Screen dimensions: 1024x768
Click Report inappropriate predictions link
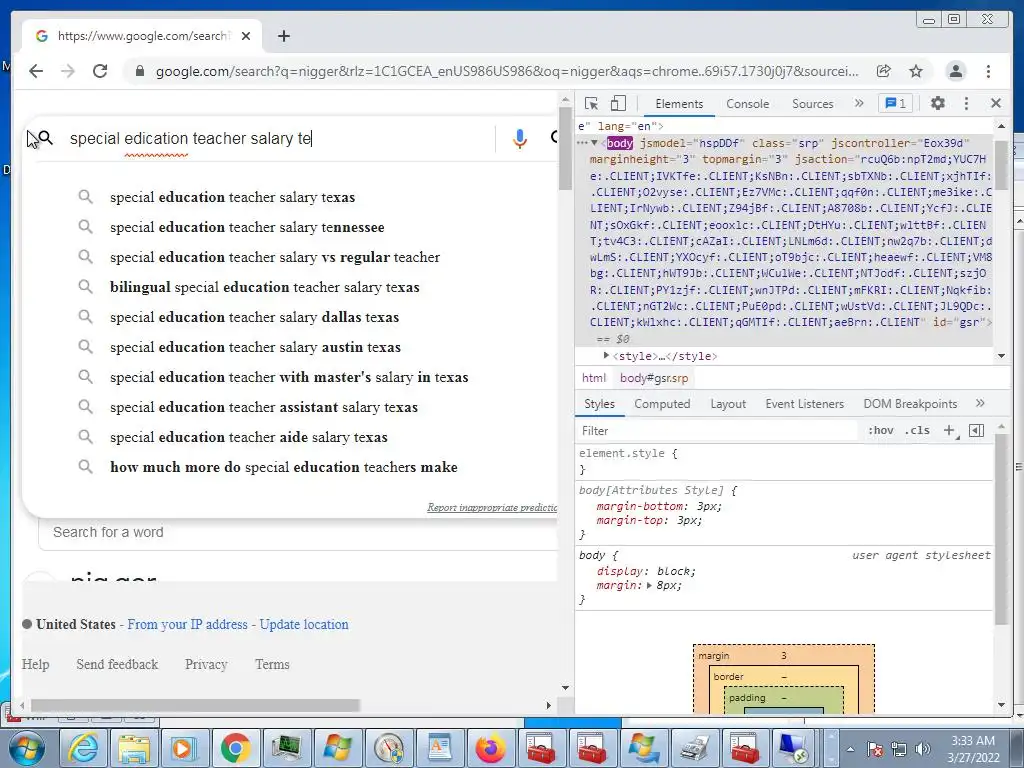click(492, 507)
